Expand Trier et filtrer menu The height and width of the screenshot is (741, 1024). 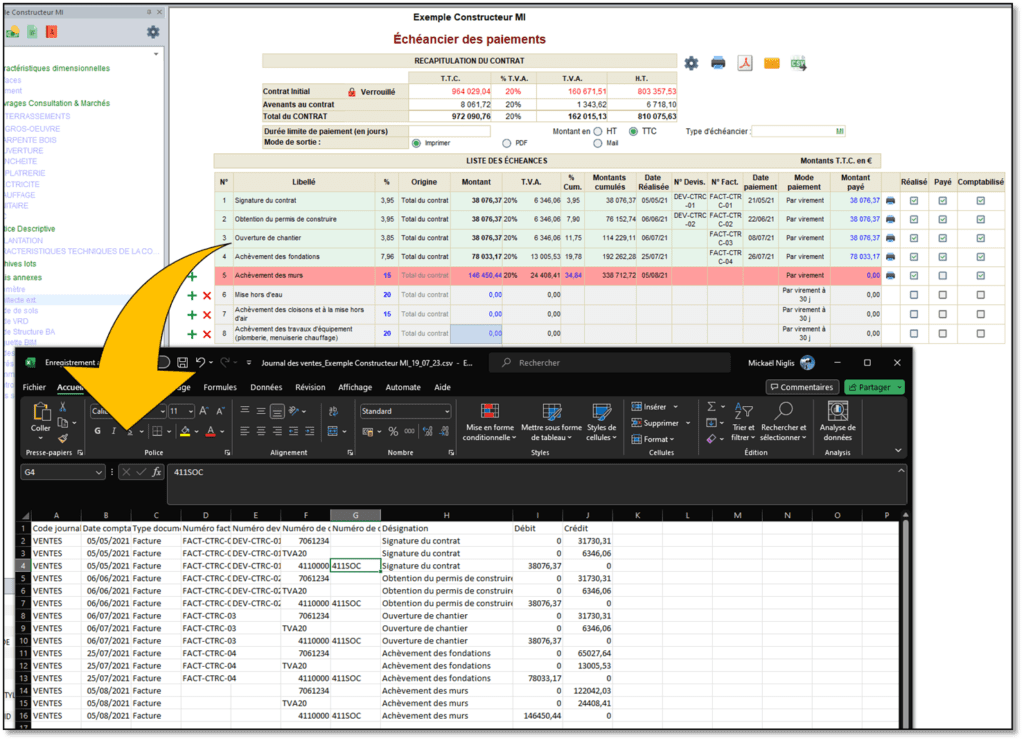(x=743, y=422)
